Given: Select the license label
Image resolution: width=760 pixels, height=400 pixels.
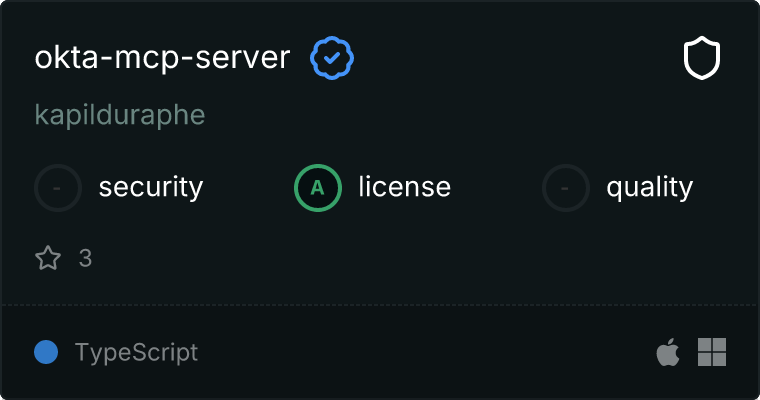Looking at the screenshot, I should tap(404, 187).
